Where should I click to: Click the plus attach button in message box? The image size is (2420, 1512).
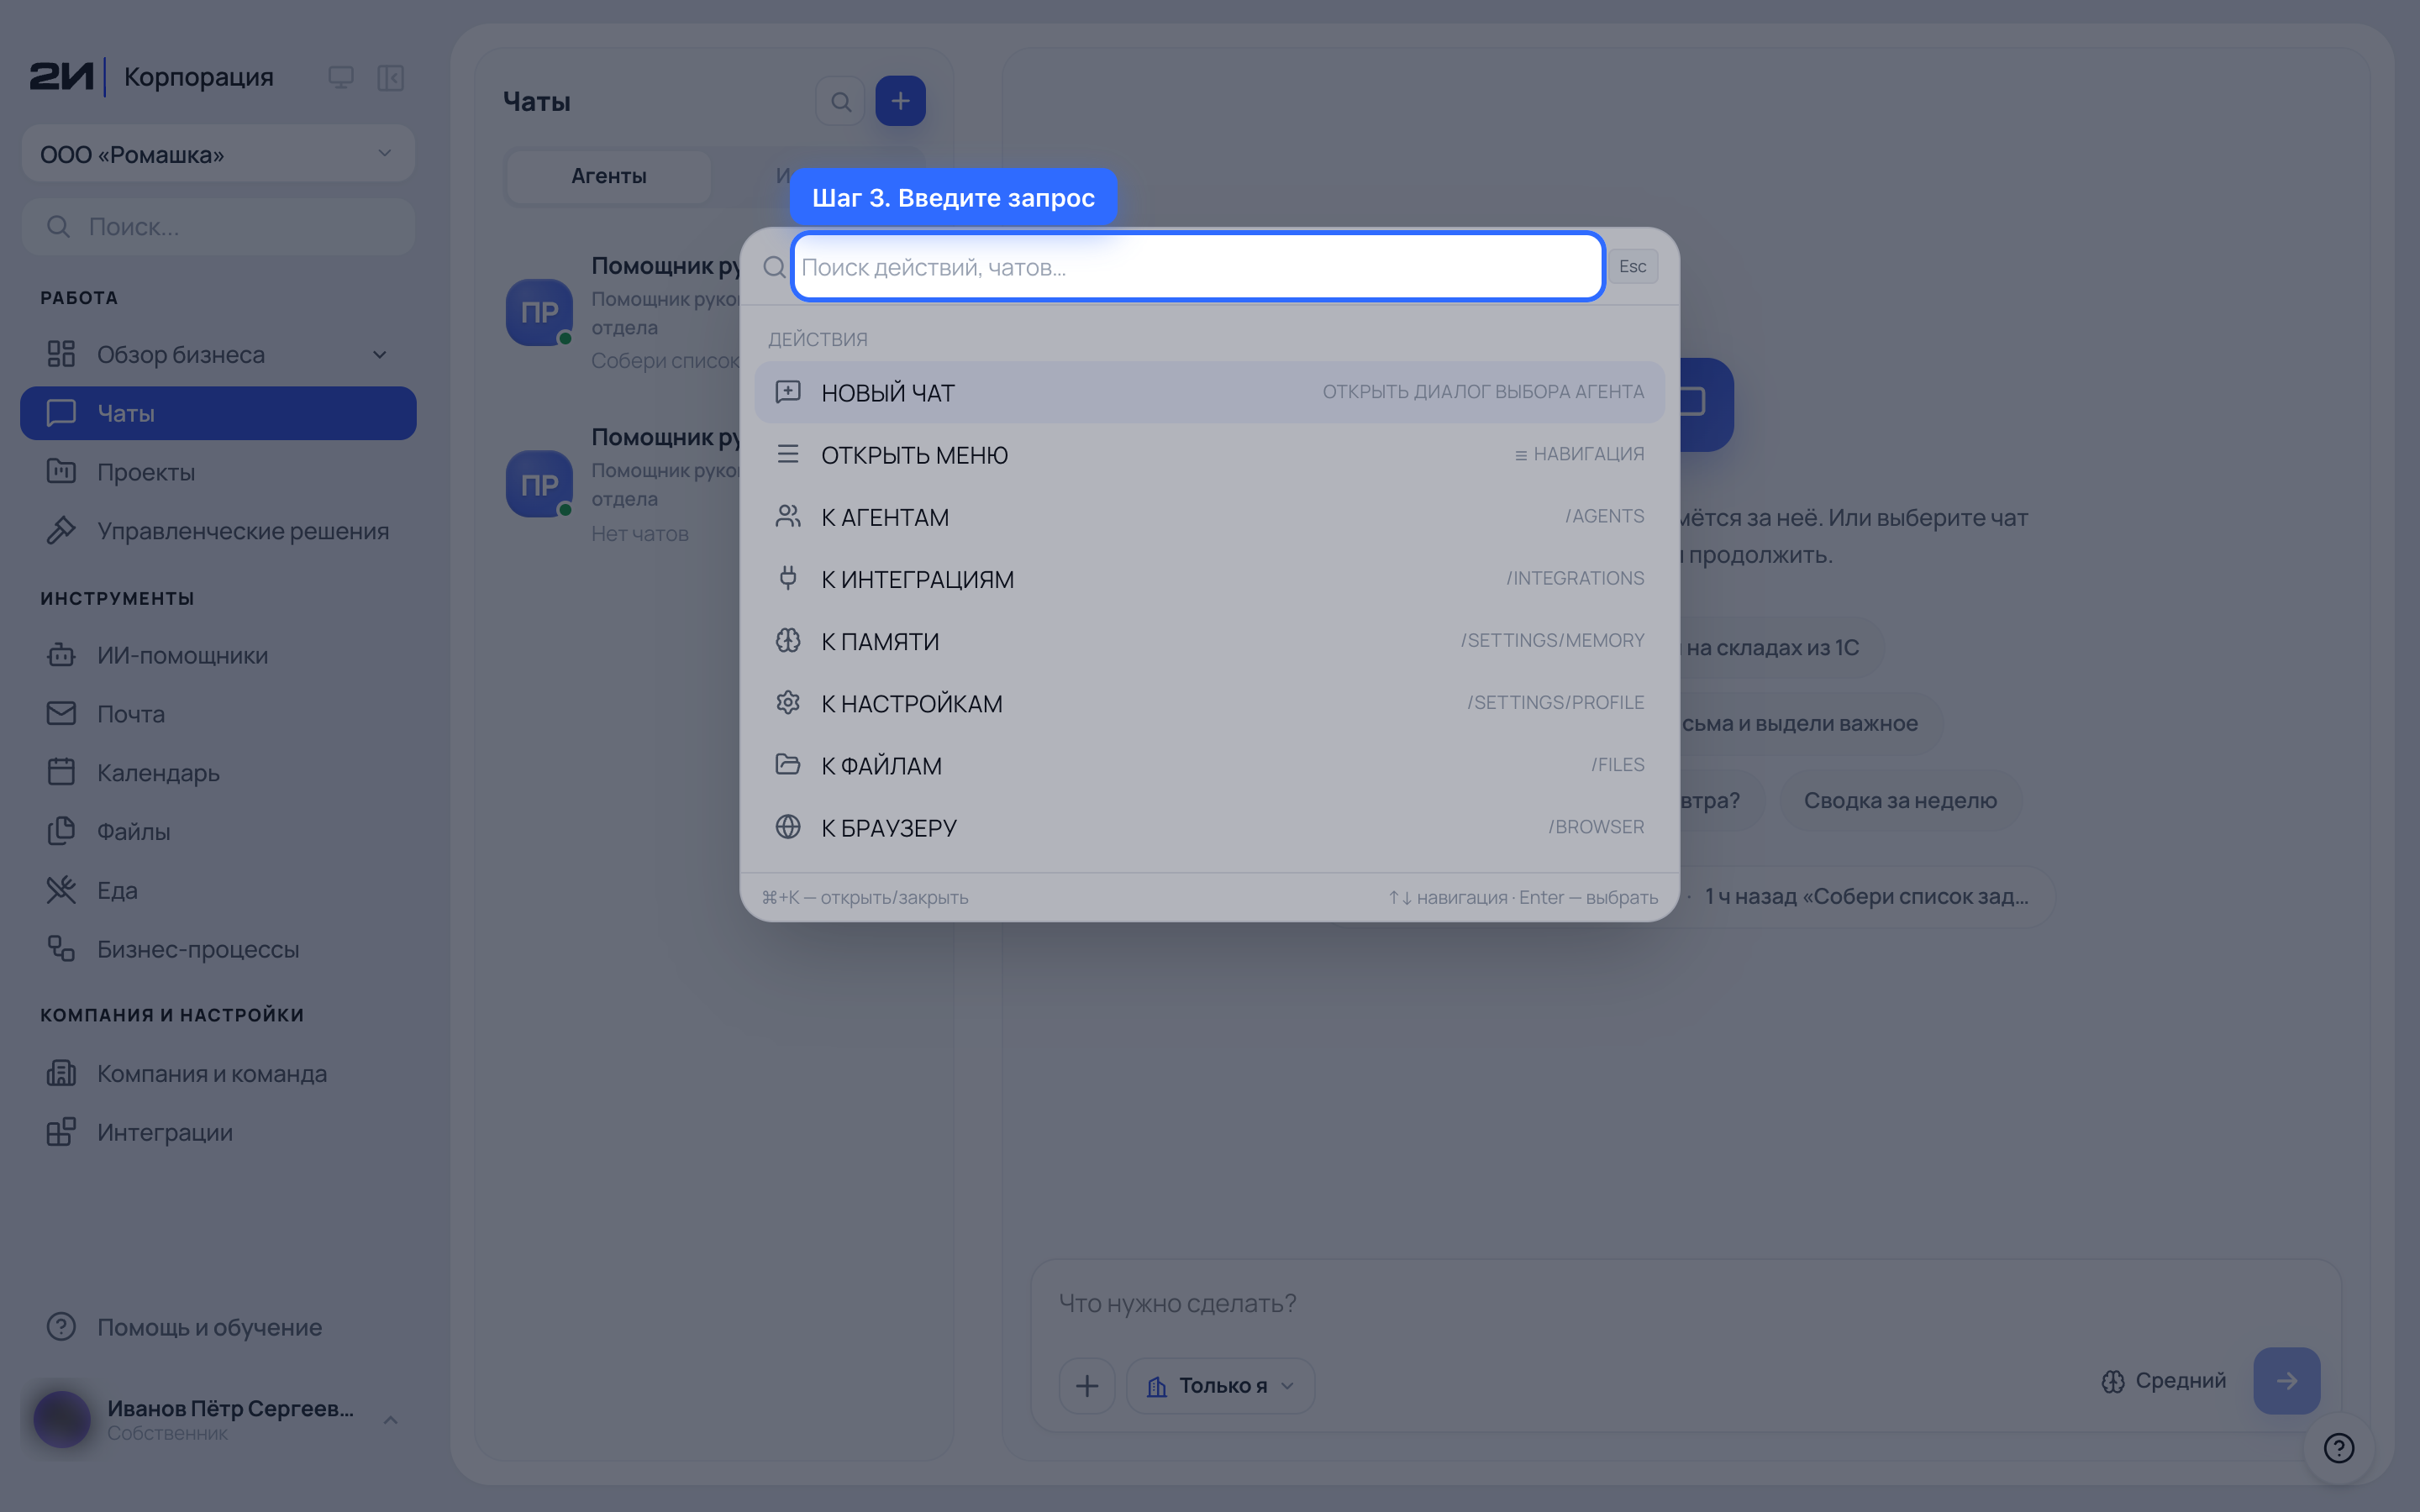click(1087, 1385)
